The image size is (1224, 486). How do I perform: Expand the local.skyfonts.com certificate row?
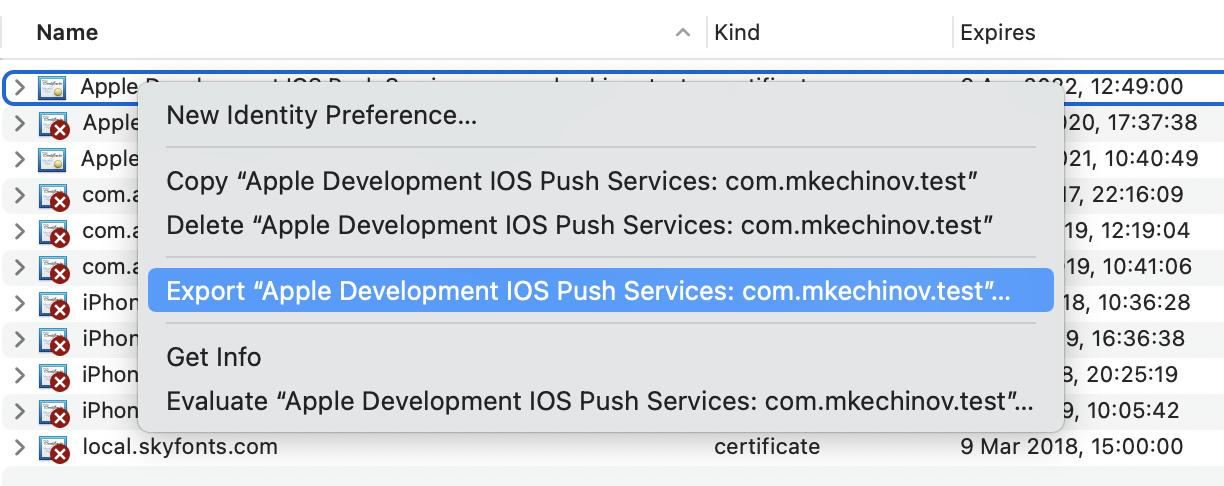point(19,447)
